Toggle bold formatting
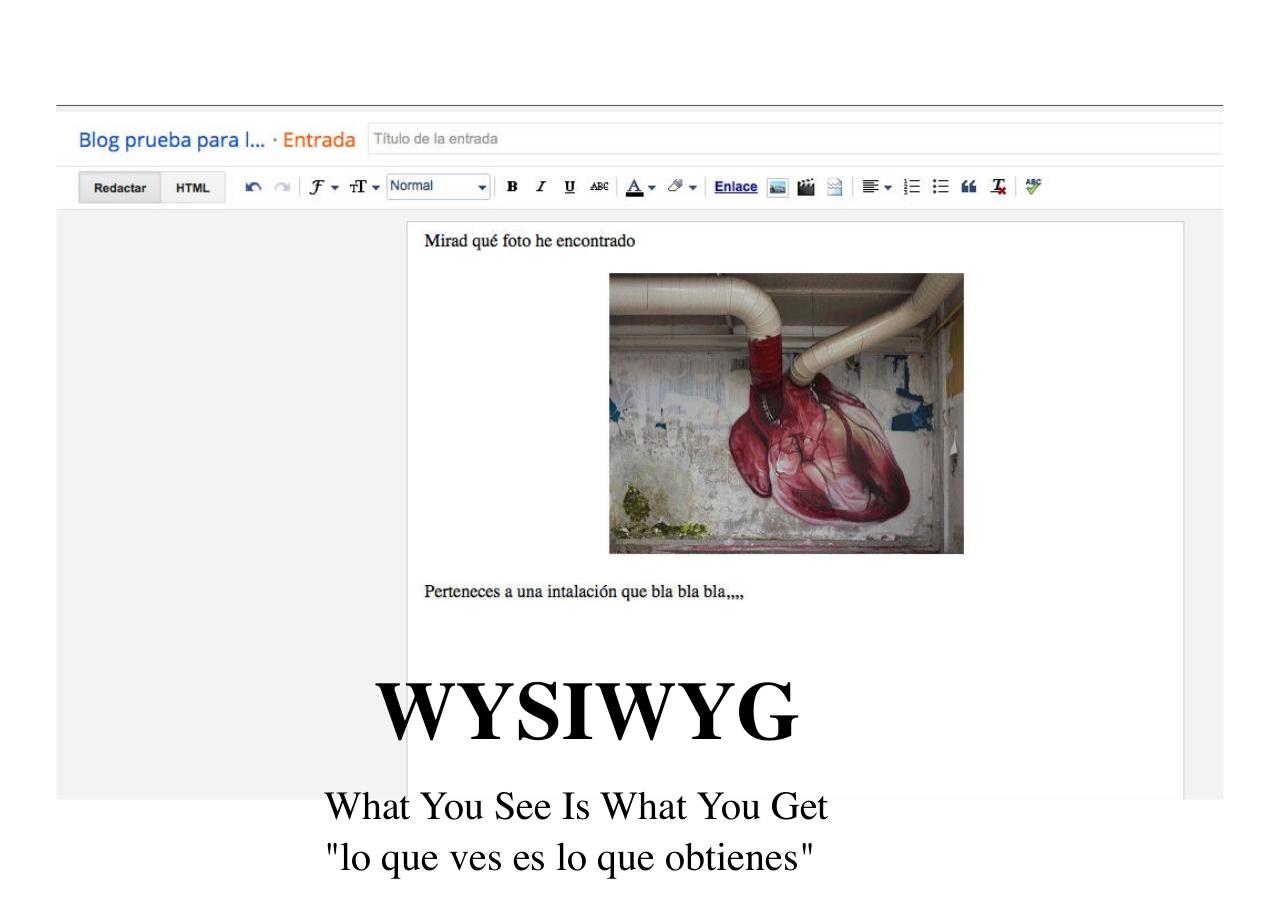Screen dimensions: 1280x905 tap(513, 187)
